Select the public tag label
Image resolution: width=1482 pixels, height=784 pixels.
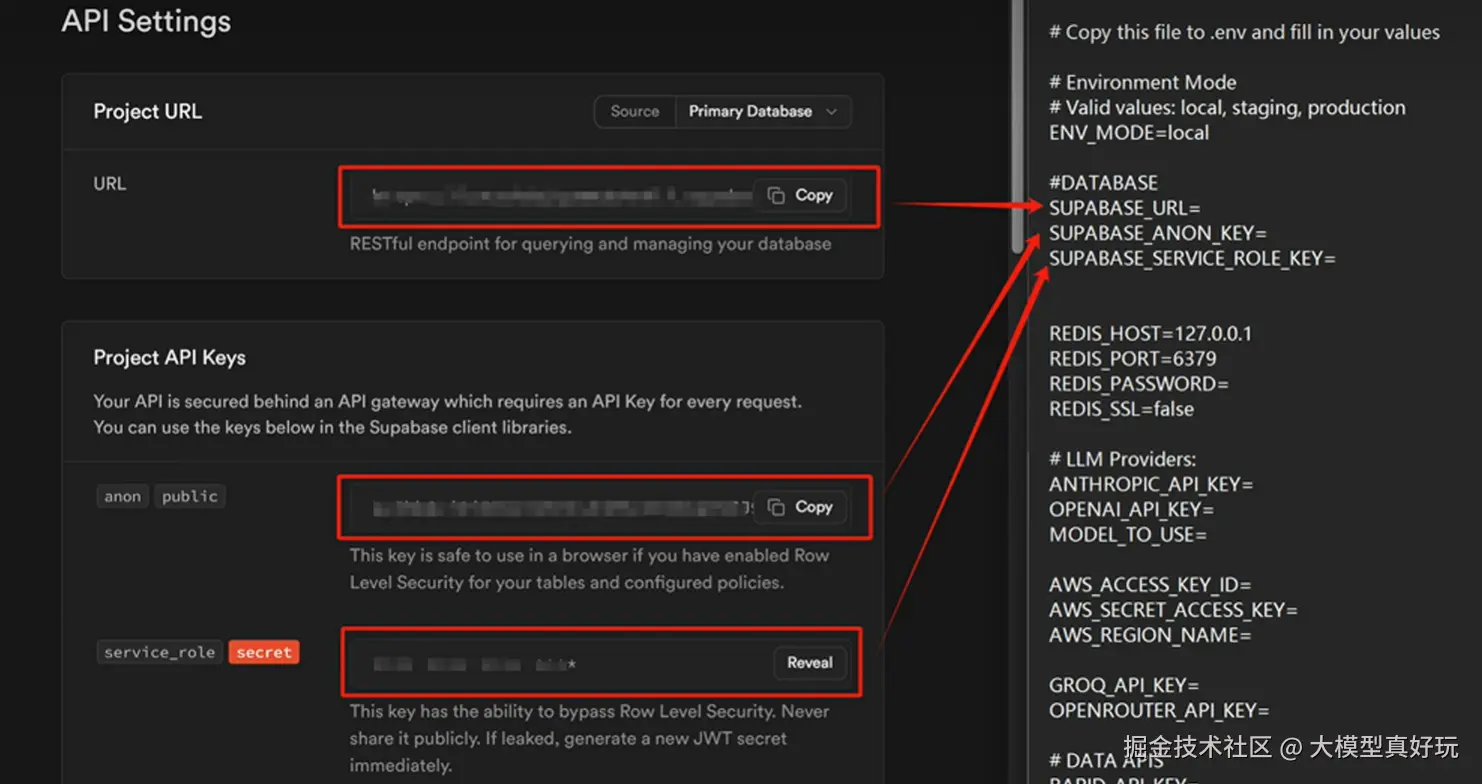[190, 496]
